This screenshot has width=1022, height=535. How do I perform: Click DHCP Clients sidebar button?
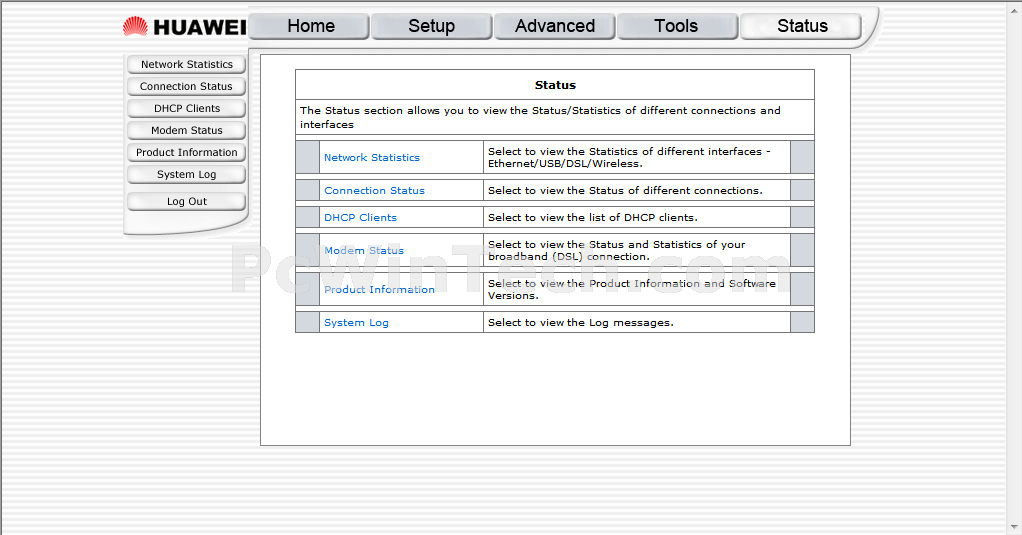click(186, 109)
